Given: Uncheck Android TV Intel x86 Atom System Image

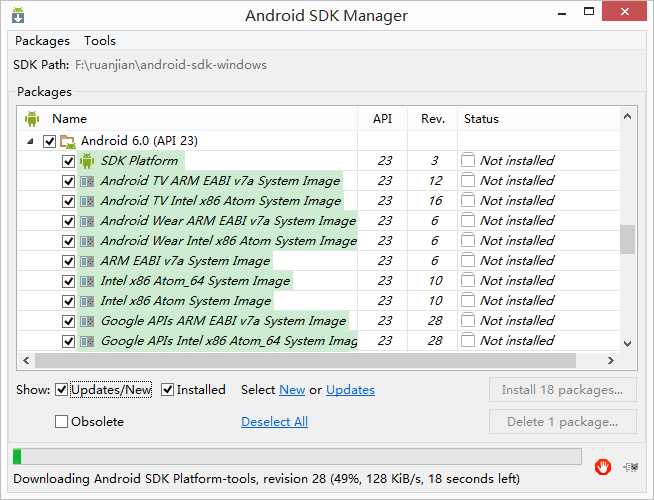Looking at the screenshot, I should (68, 201).
